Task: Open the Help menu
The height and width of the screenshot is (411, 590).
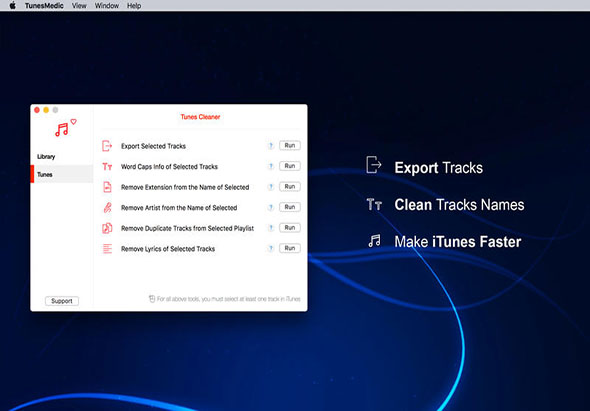Action: point(134,6)
